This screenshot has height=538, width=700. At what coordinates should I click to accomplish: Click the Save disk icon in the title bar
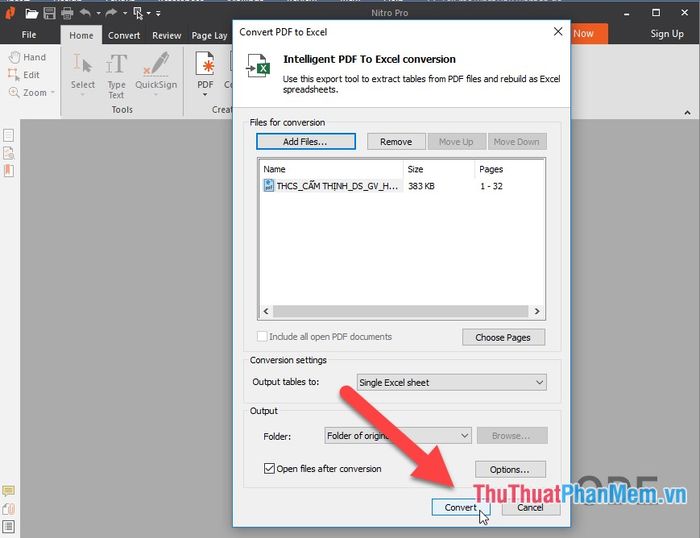tap(50, 13)
